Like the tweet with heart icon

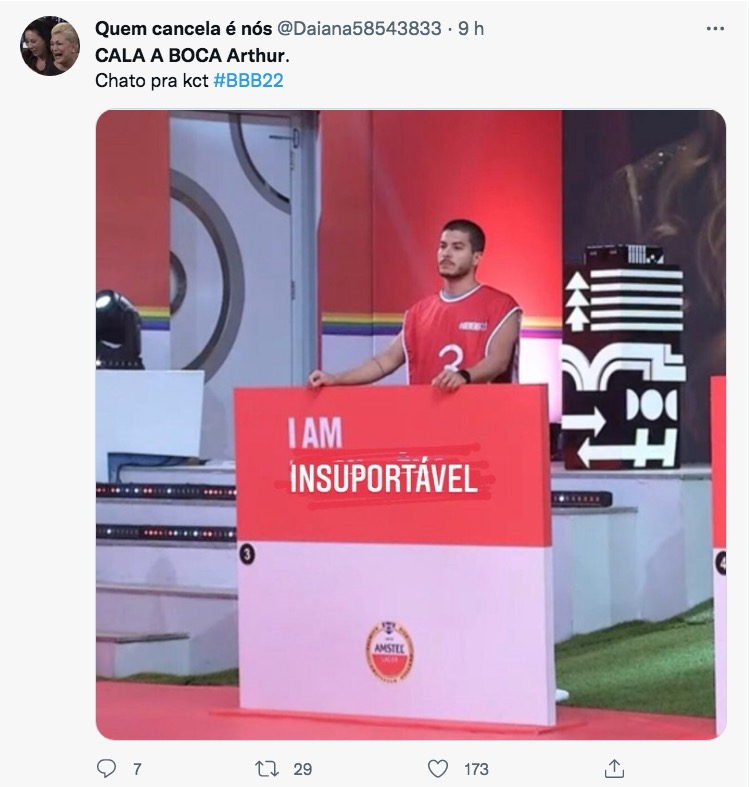[x=438, y=768]
